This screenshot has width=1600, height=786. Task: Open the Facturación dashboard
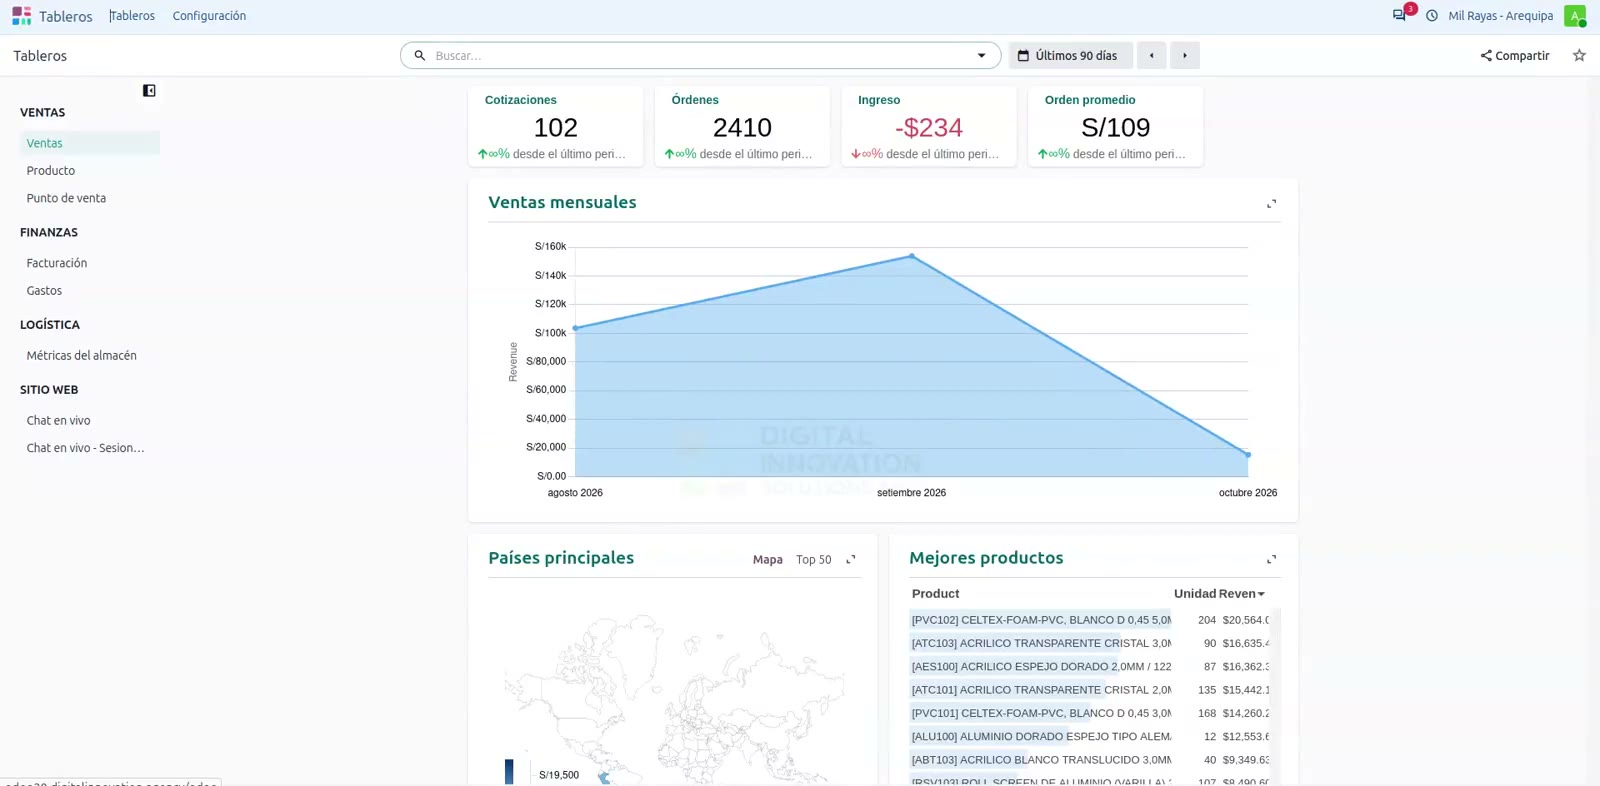click(x=90, y=263)
